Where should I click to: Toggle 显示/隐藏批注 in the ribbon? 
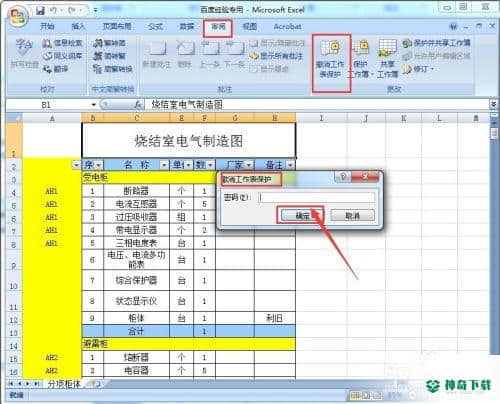pos(277,43)
